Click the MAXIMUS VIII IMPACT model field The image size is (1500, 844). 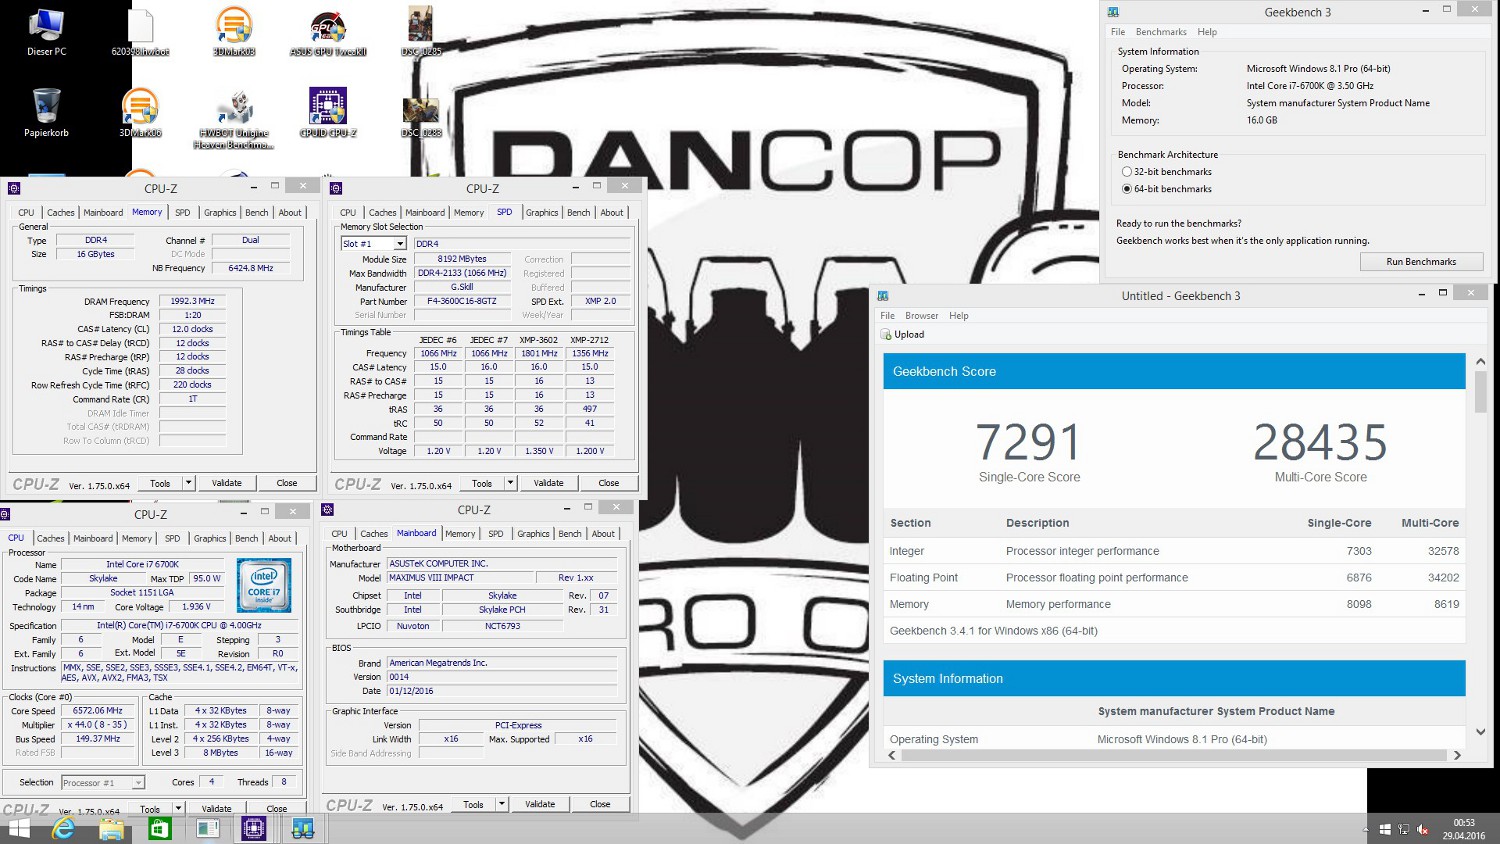[459, 578]
